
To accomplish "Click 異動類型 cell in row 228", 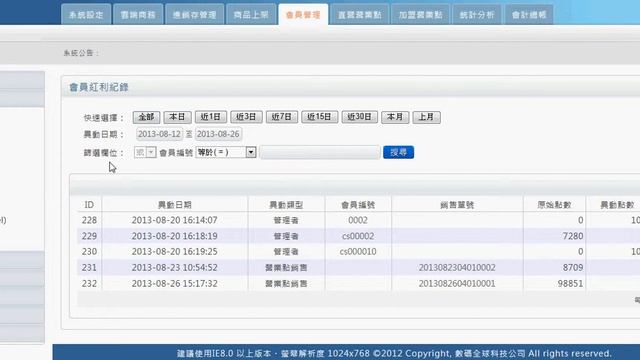I will pos(286,220).
